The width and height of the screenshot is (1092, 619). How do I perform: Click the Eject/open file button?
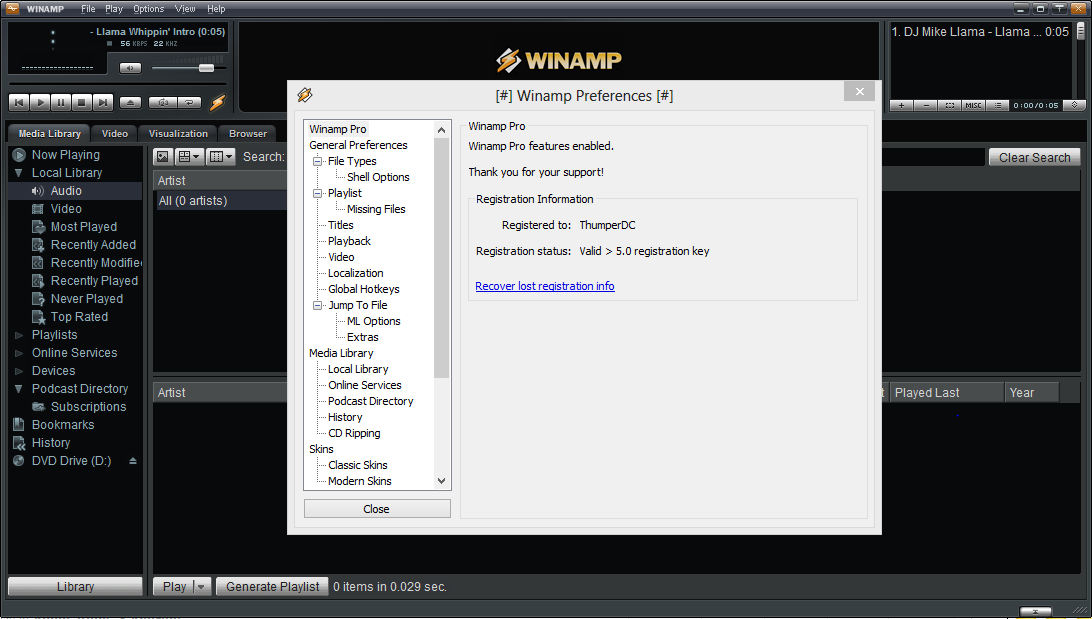pyautogui.click(x=130, y=102)
